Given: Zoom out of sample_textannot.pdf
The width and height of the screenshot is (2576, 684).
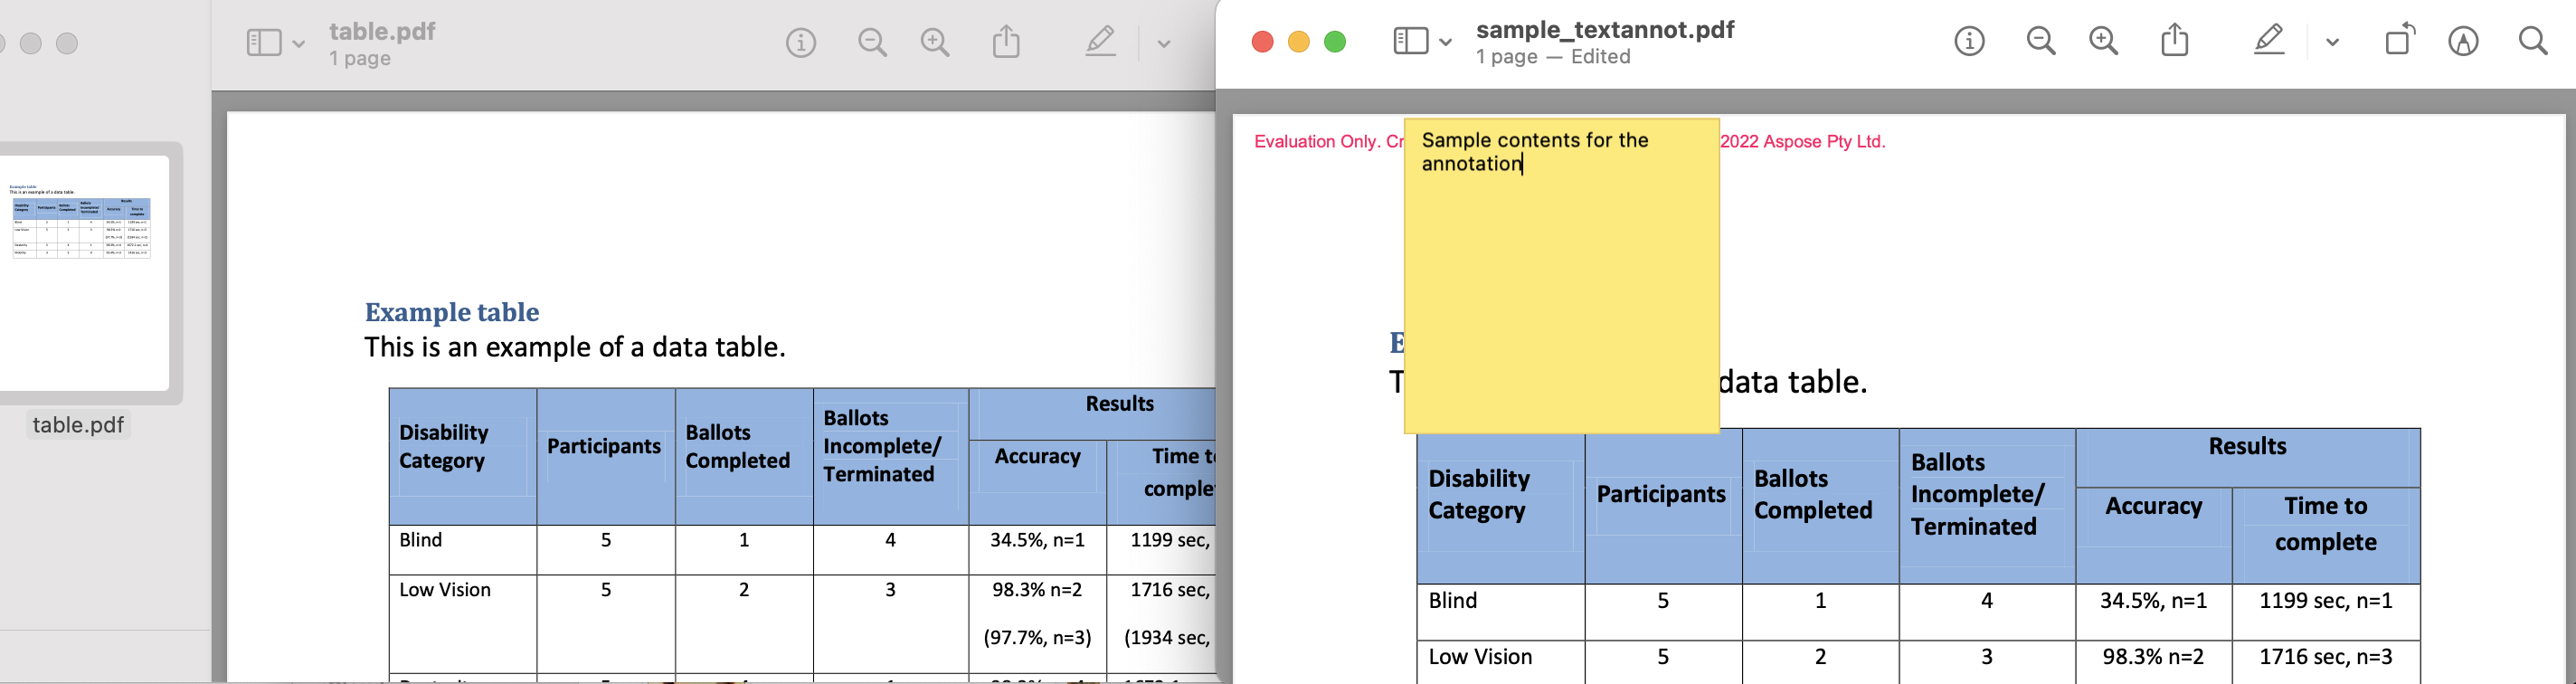Looking at the screenshot, I should click(2041, 41).
